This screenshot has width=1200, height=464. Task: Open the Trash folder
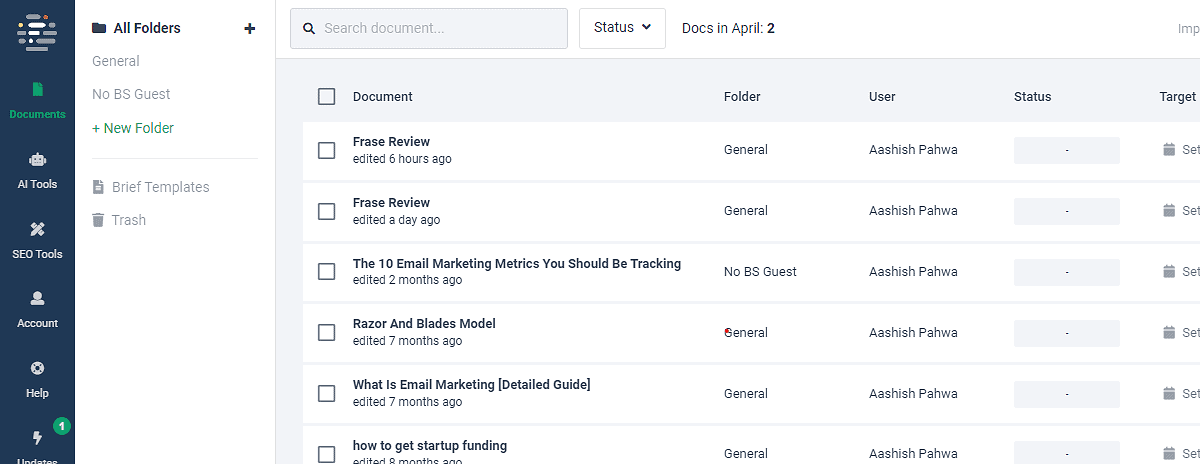coord(128,220)
